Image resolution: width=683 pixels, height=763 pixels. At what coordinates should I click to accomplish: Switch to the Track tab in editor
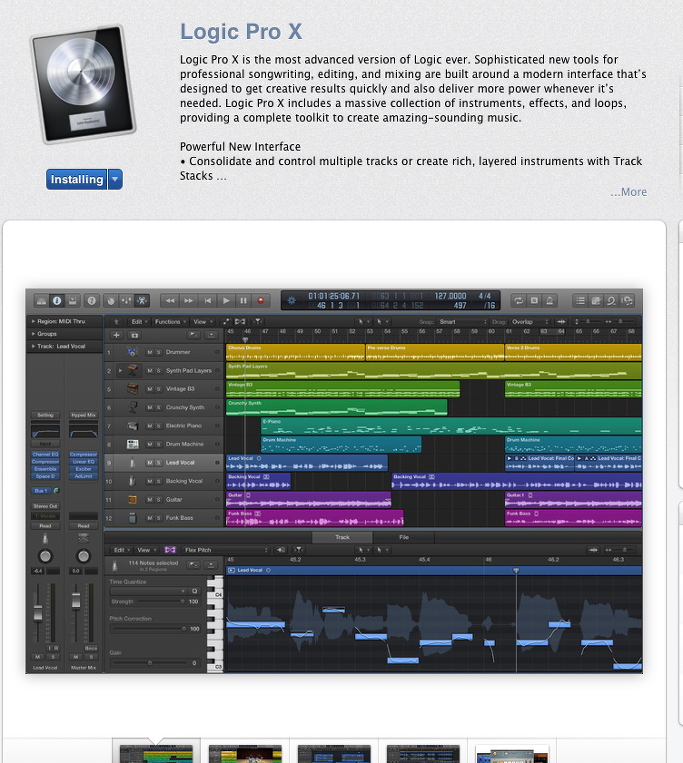coord(342,537)
